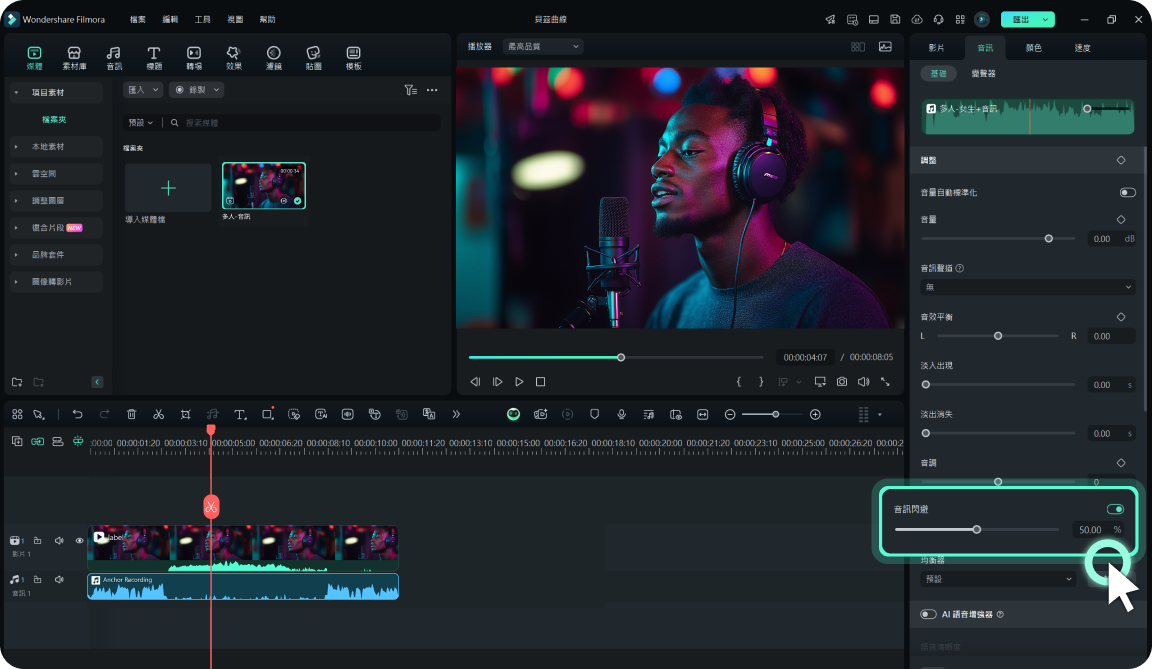Viewport: 1152px width, 669px height.
Task: Toggle 音量自動標準化 auto normalization switch
Action: coord(1127,192)
